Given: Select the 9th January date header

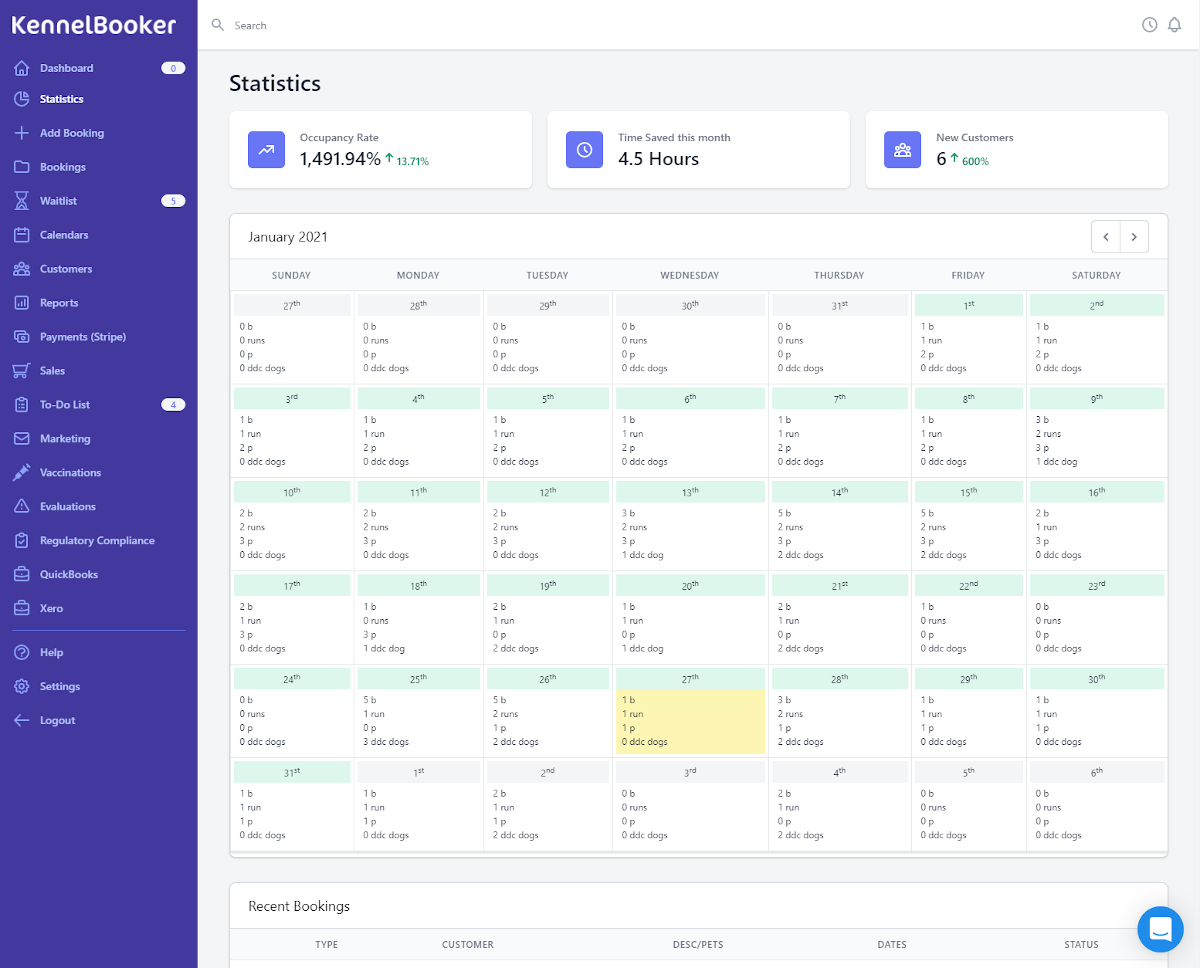Looking at the screenshot, I should click(x=1097, y=398).
